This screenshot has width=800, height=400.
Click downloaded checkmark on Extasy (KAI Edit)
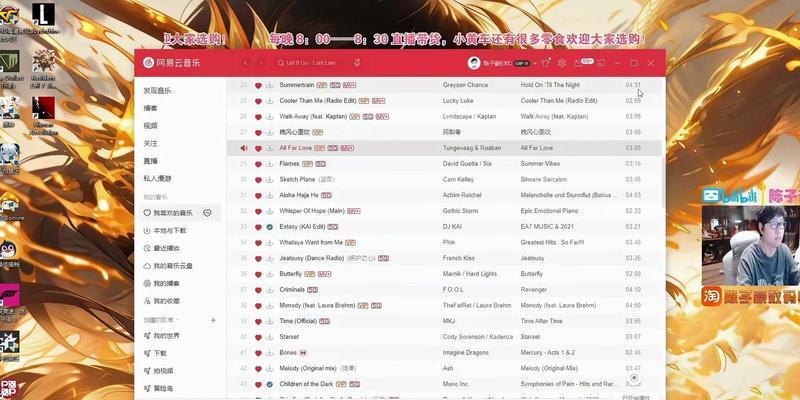point(269,227)
